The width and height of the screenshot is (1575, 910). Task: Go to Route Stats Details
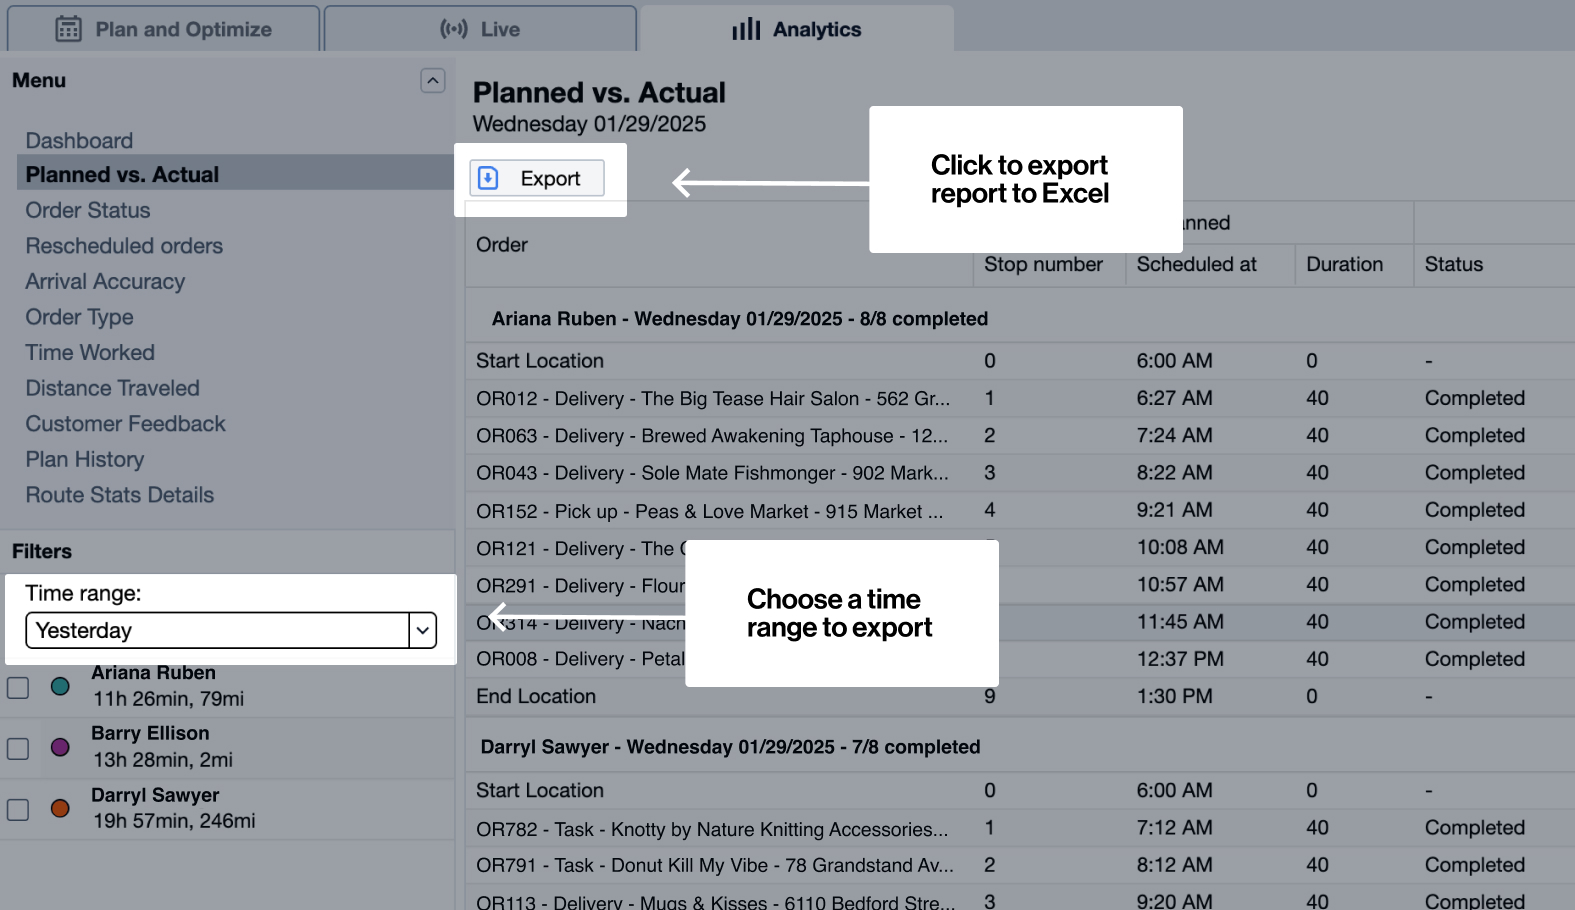tap(120, 495)
